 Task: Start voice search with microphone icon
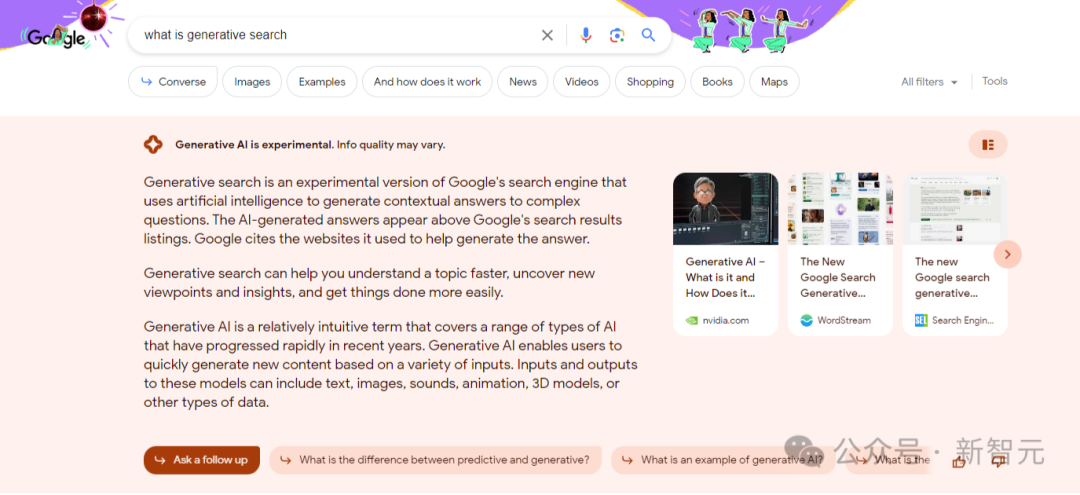coord(586,35)
